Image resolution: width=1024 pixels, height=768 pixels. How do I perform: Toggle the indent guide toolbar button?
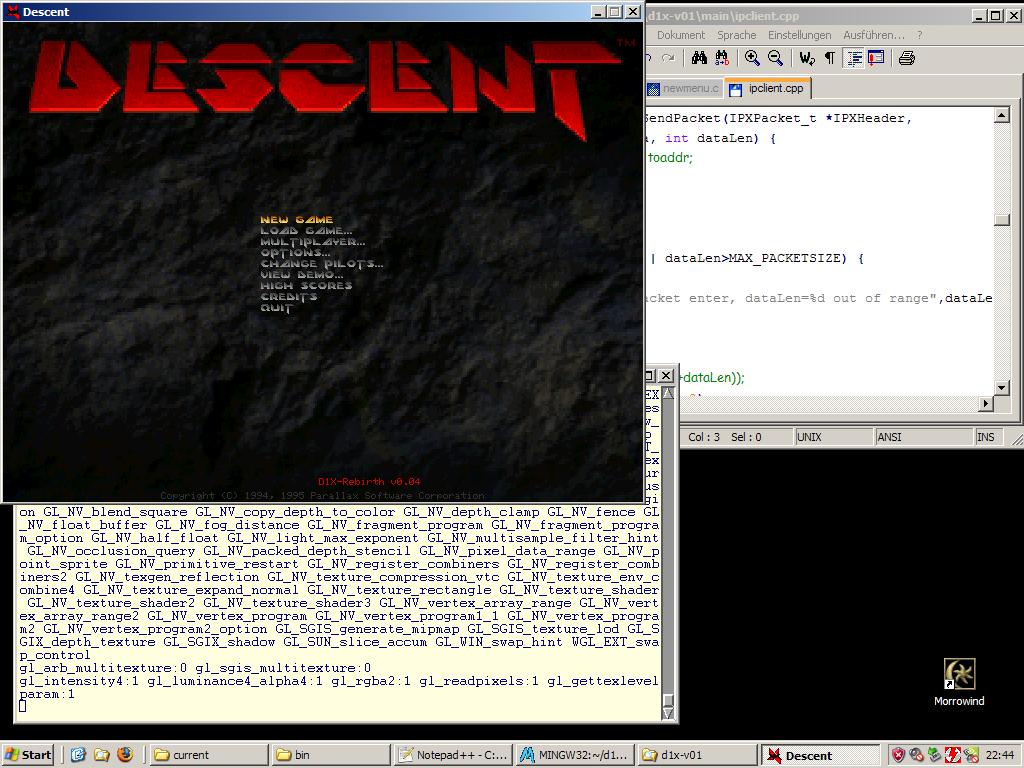(854, 58)
